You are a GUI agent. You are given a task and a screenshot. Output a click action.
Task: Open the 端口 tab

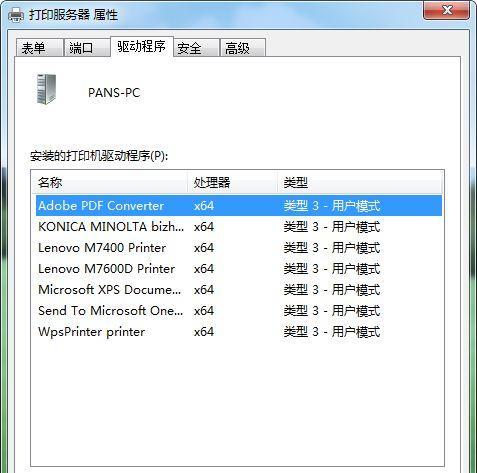tap(87, 48)
